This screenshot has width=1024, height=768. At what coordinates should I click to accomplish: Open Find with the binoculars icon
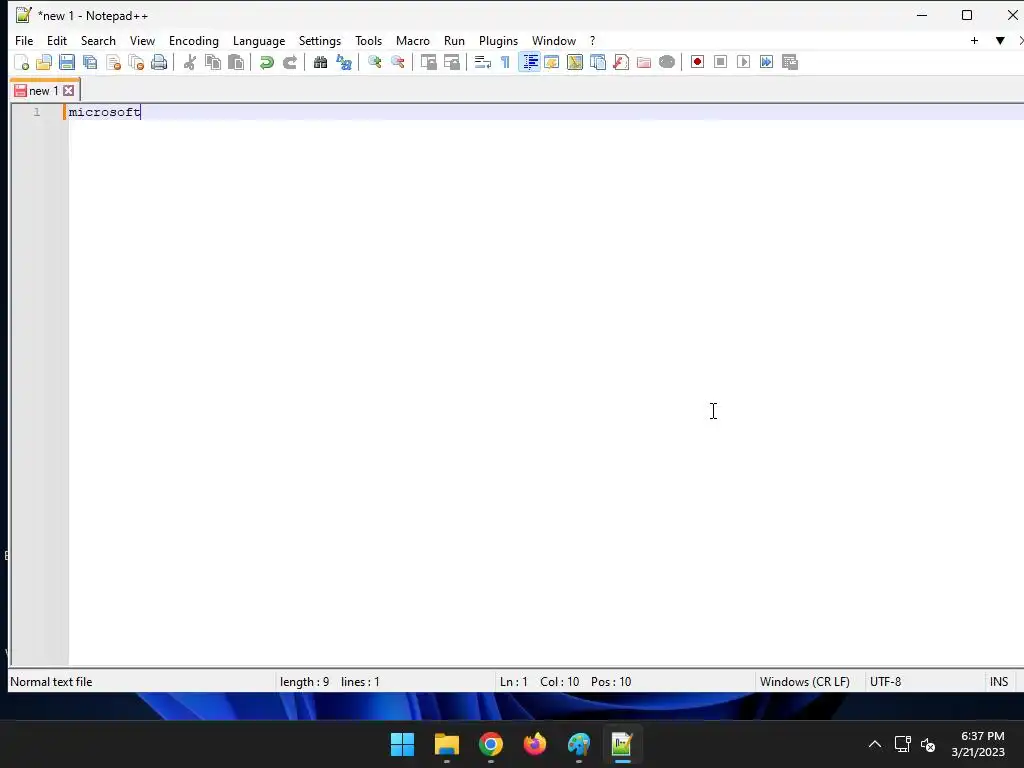[321, 62]
